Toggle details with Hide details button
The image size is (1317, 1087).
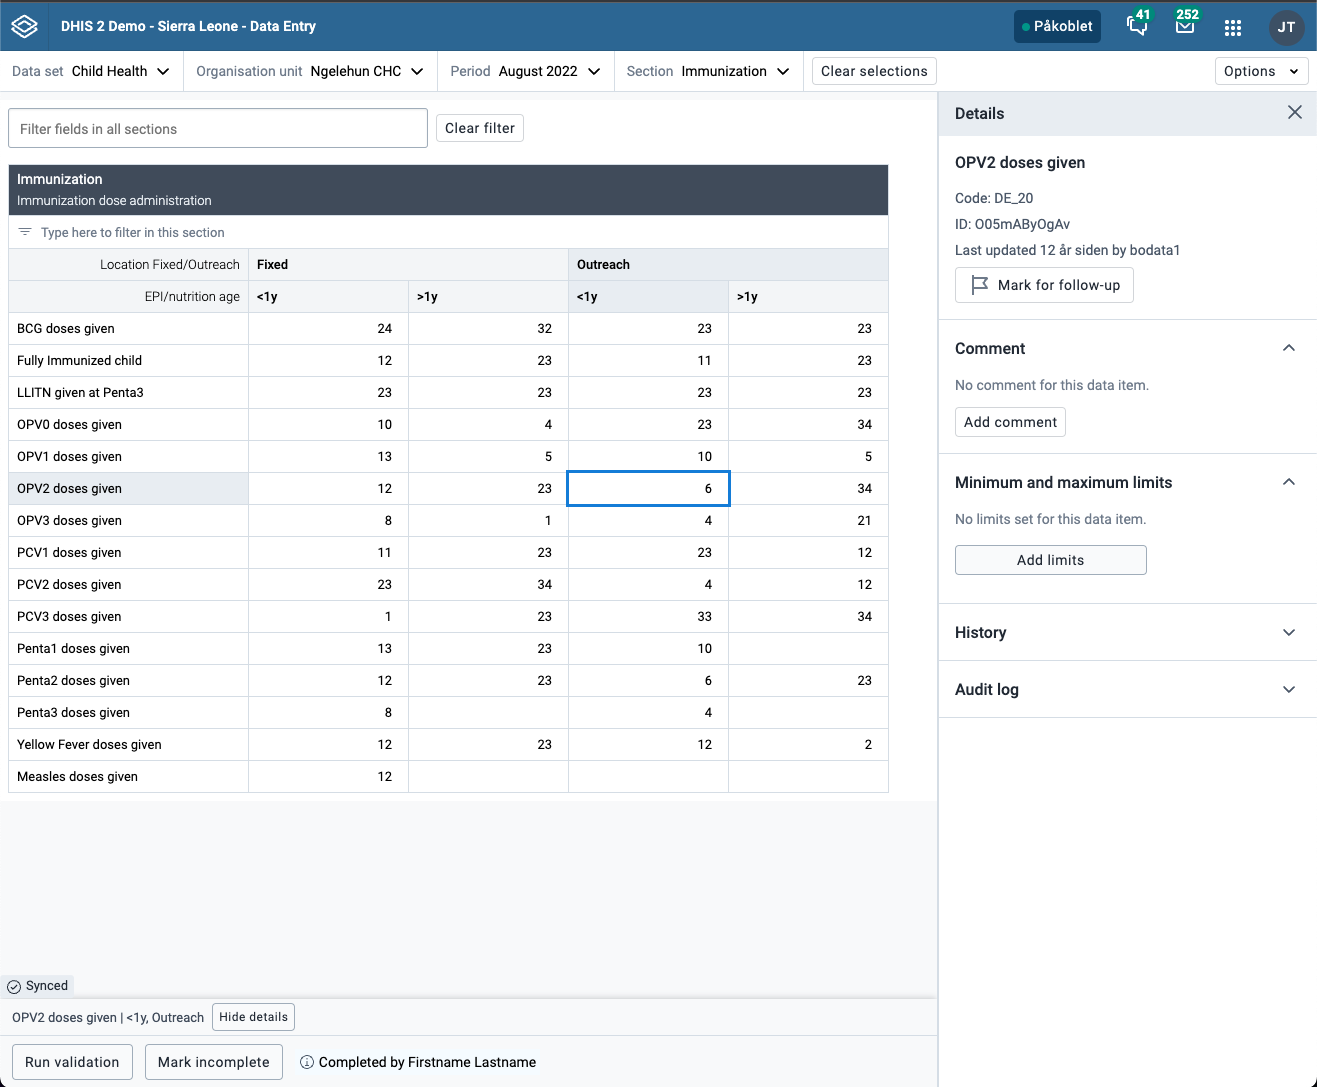tap(253, 1017)
